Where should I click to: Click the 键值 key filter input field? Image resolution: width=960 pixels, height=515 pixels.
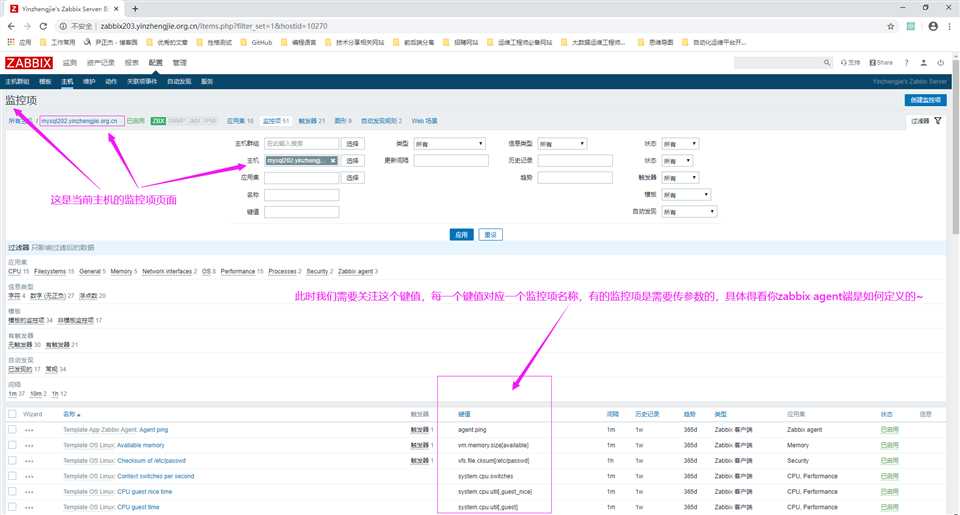pyautogui.click(x=301, y=212)
